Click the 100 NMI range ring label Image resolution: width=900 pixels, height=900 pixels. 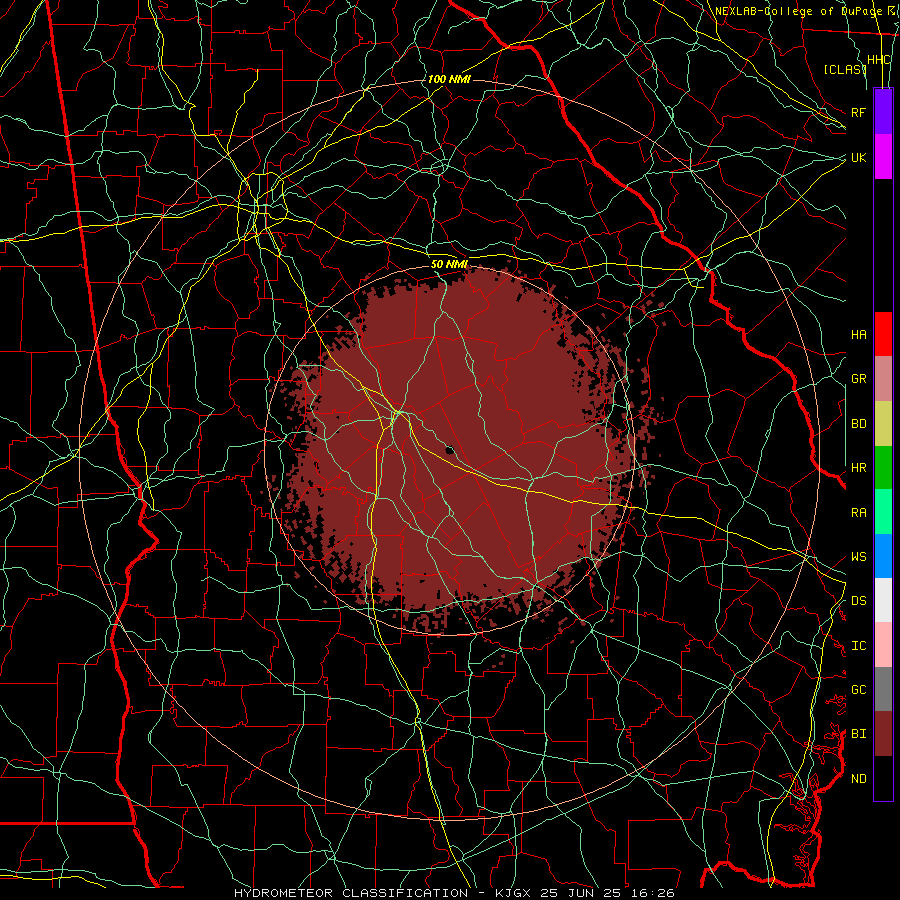coord(449,79)
